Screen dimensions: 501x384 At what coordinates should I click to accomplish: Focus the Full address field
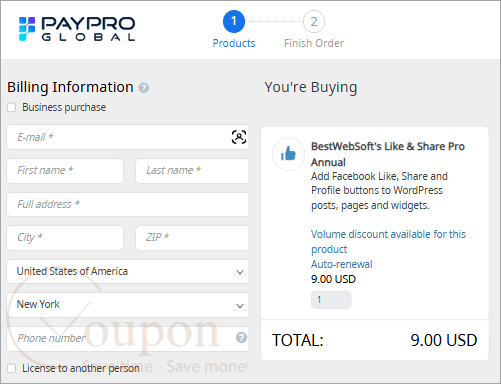click(128, 204)
